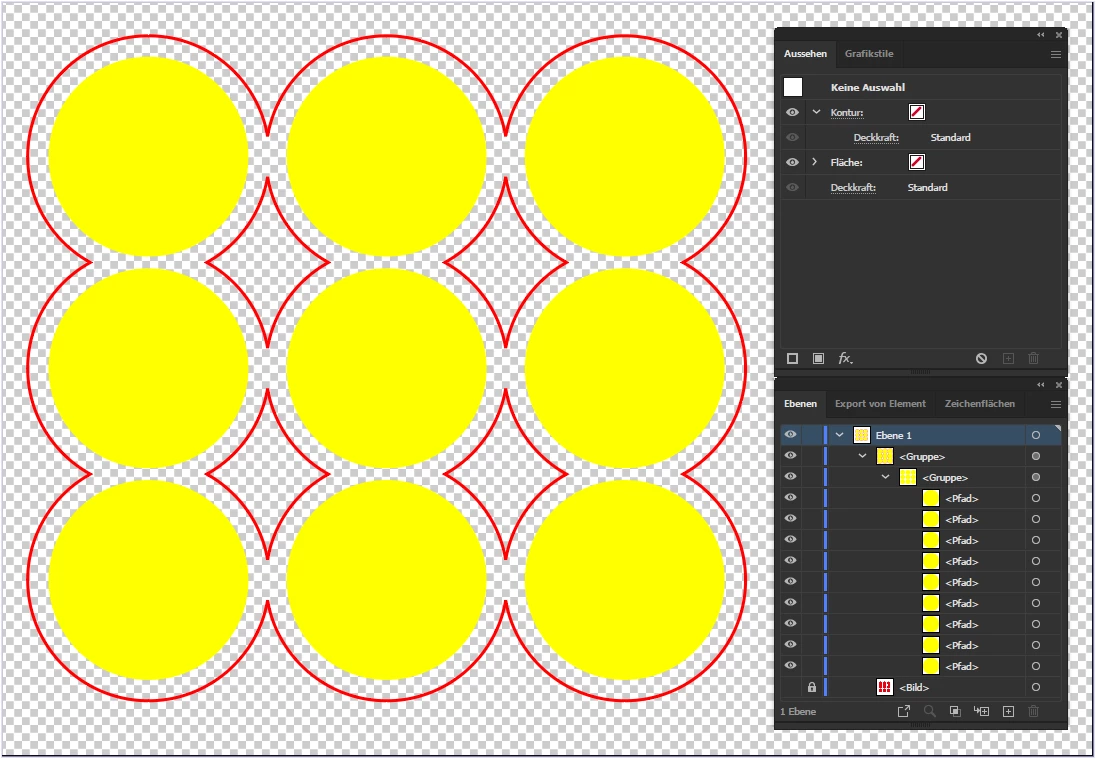Close the Ebenen panel with its X

(1059, 385)
